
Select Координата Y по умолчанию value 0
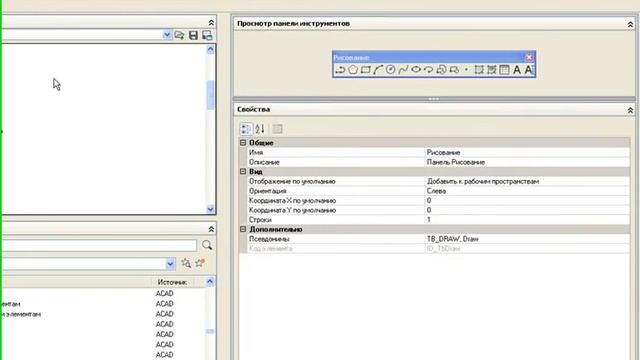pos(429,210)
